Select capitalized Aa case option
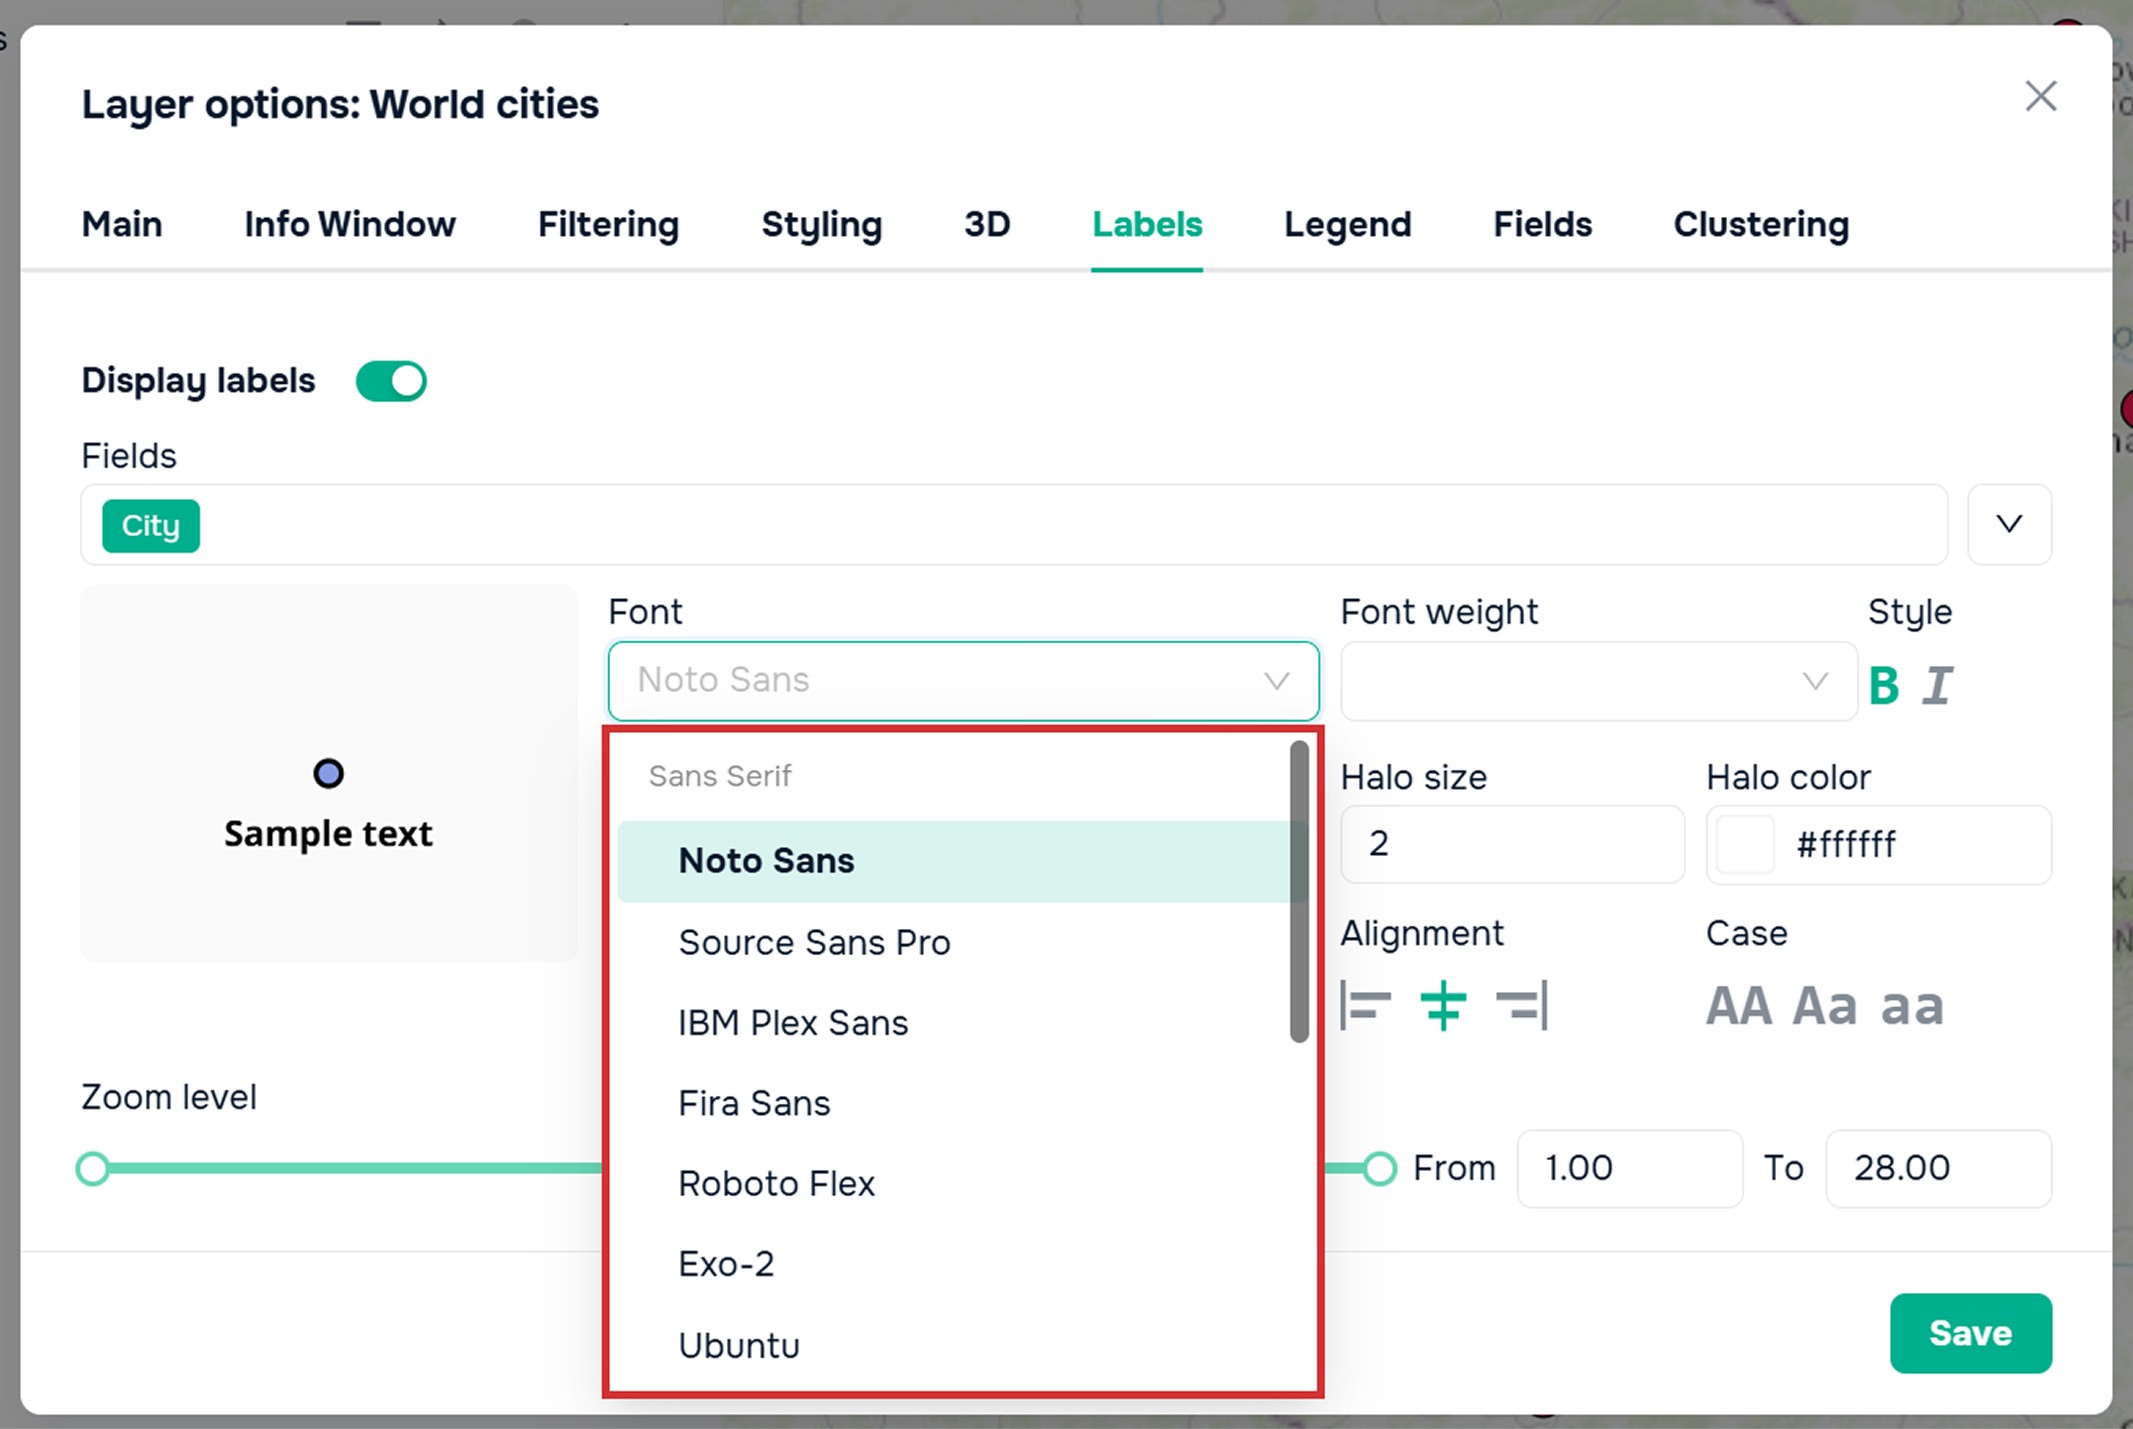2133x1429 pixels. click(1825, 1006)
